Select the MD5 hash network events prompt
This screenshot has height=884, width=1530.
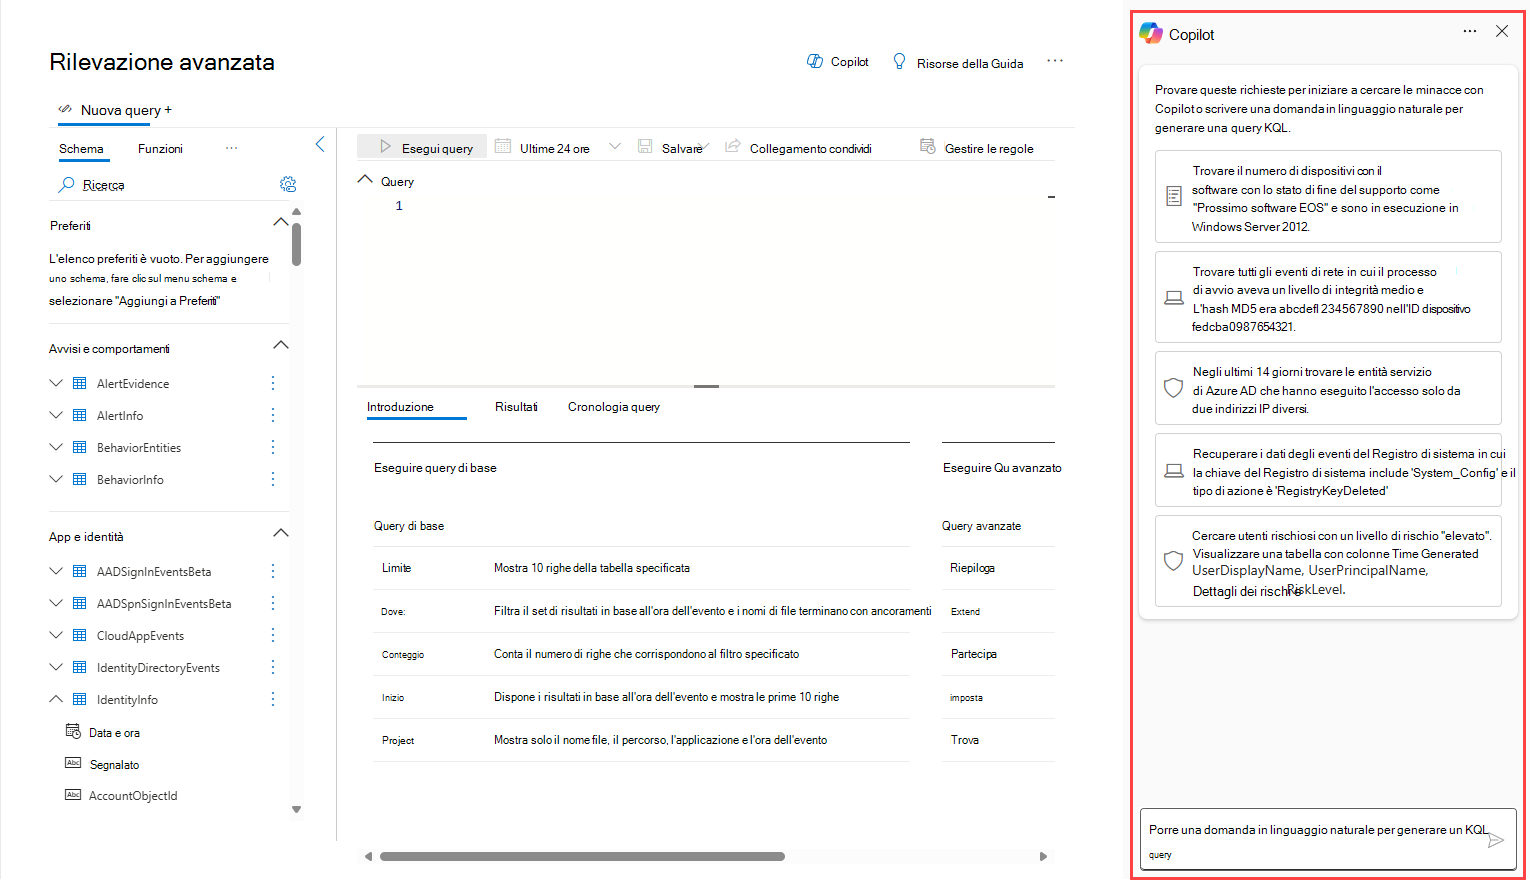coord(1328,298)
